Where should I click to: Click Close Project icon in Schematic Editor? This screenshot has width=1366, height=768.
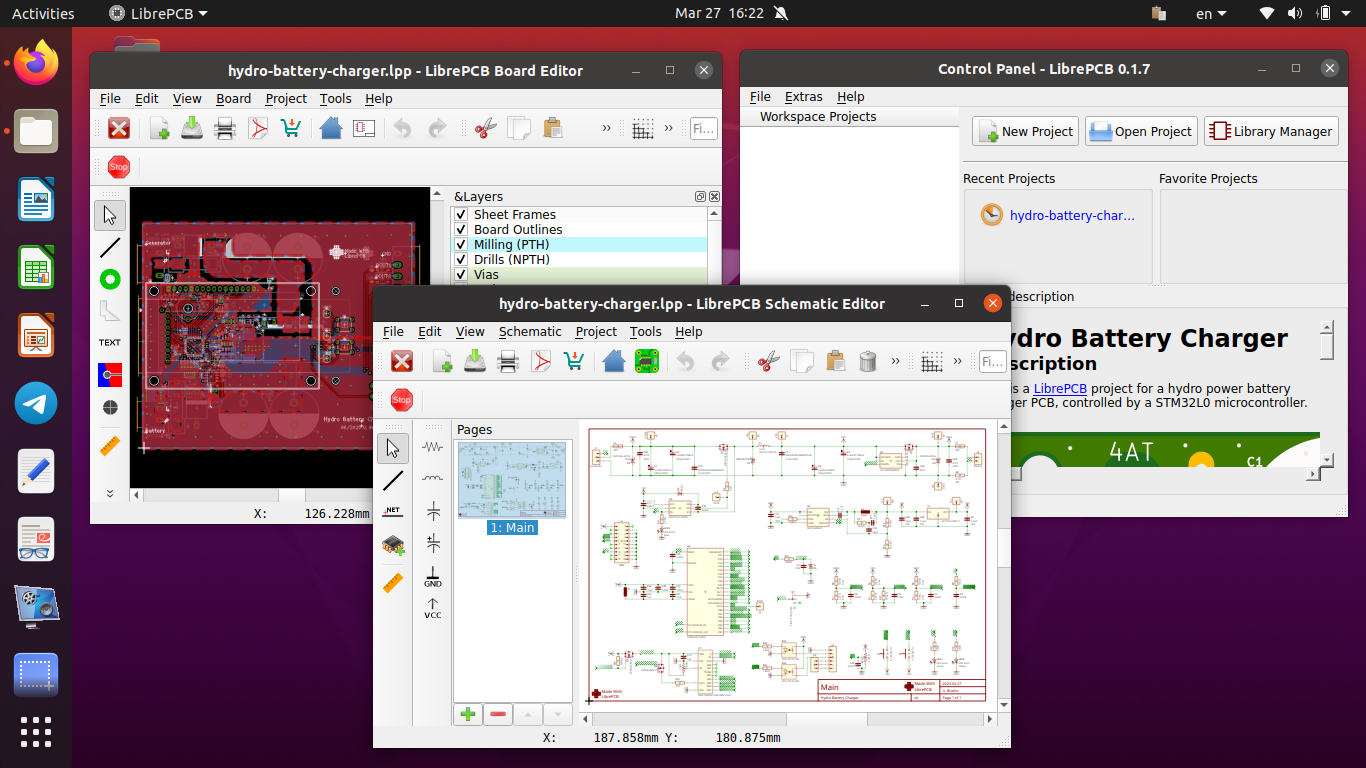[402, 361]
